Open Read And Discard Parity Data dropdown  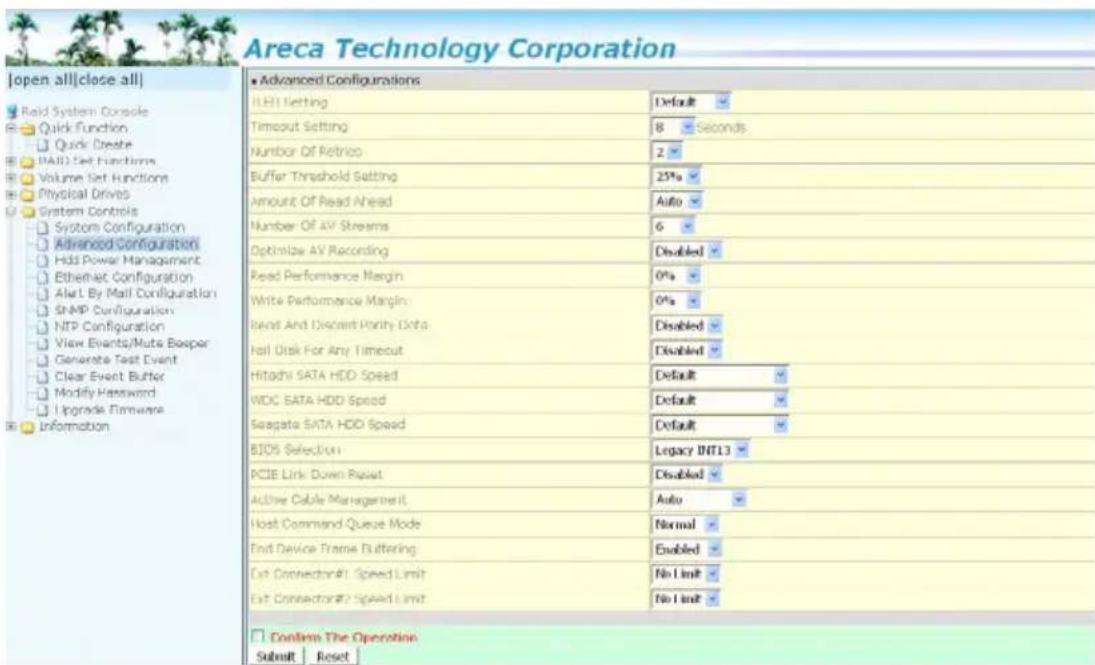[686, 326]
